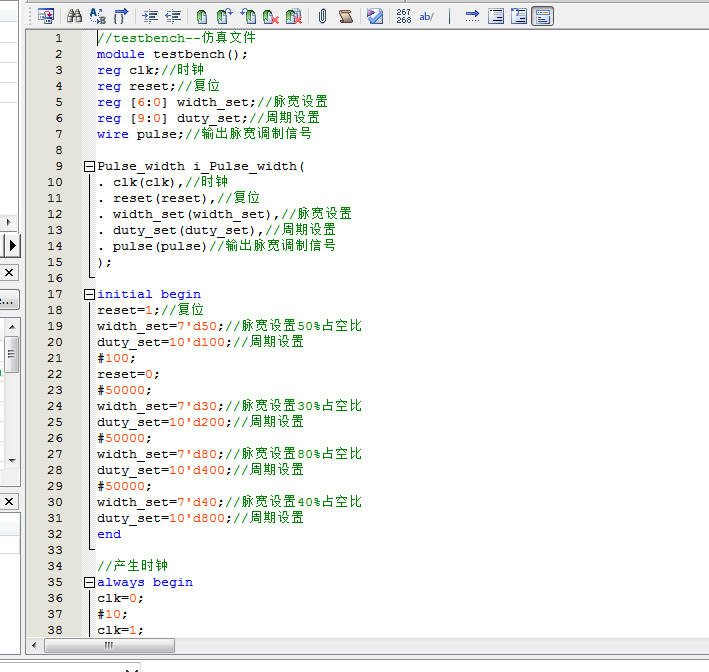Click the go-to-line arrow icon
Image resolution: width=709 pixels, height=672 pixels.
tap(473, 17)
